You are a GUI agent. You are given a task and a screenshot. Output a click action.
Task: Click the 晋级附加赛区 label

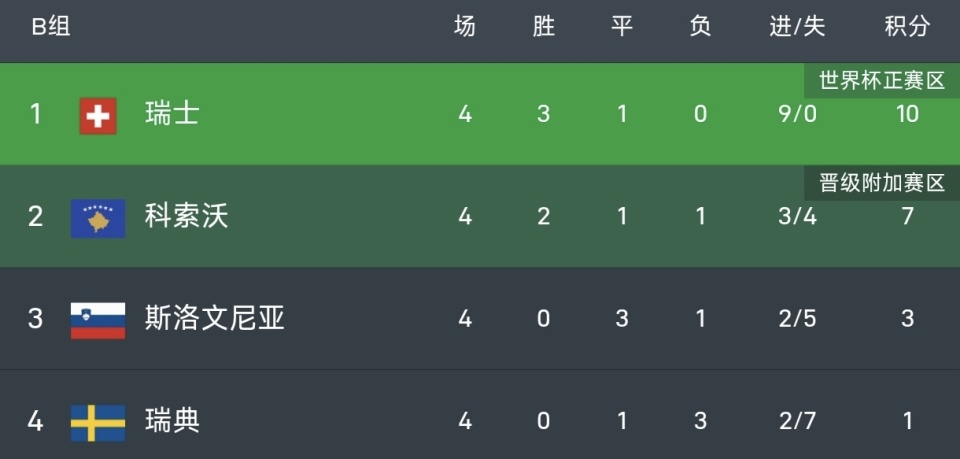coord(881,183)
